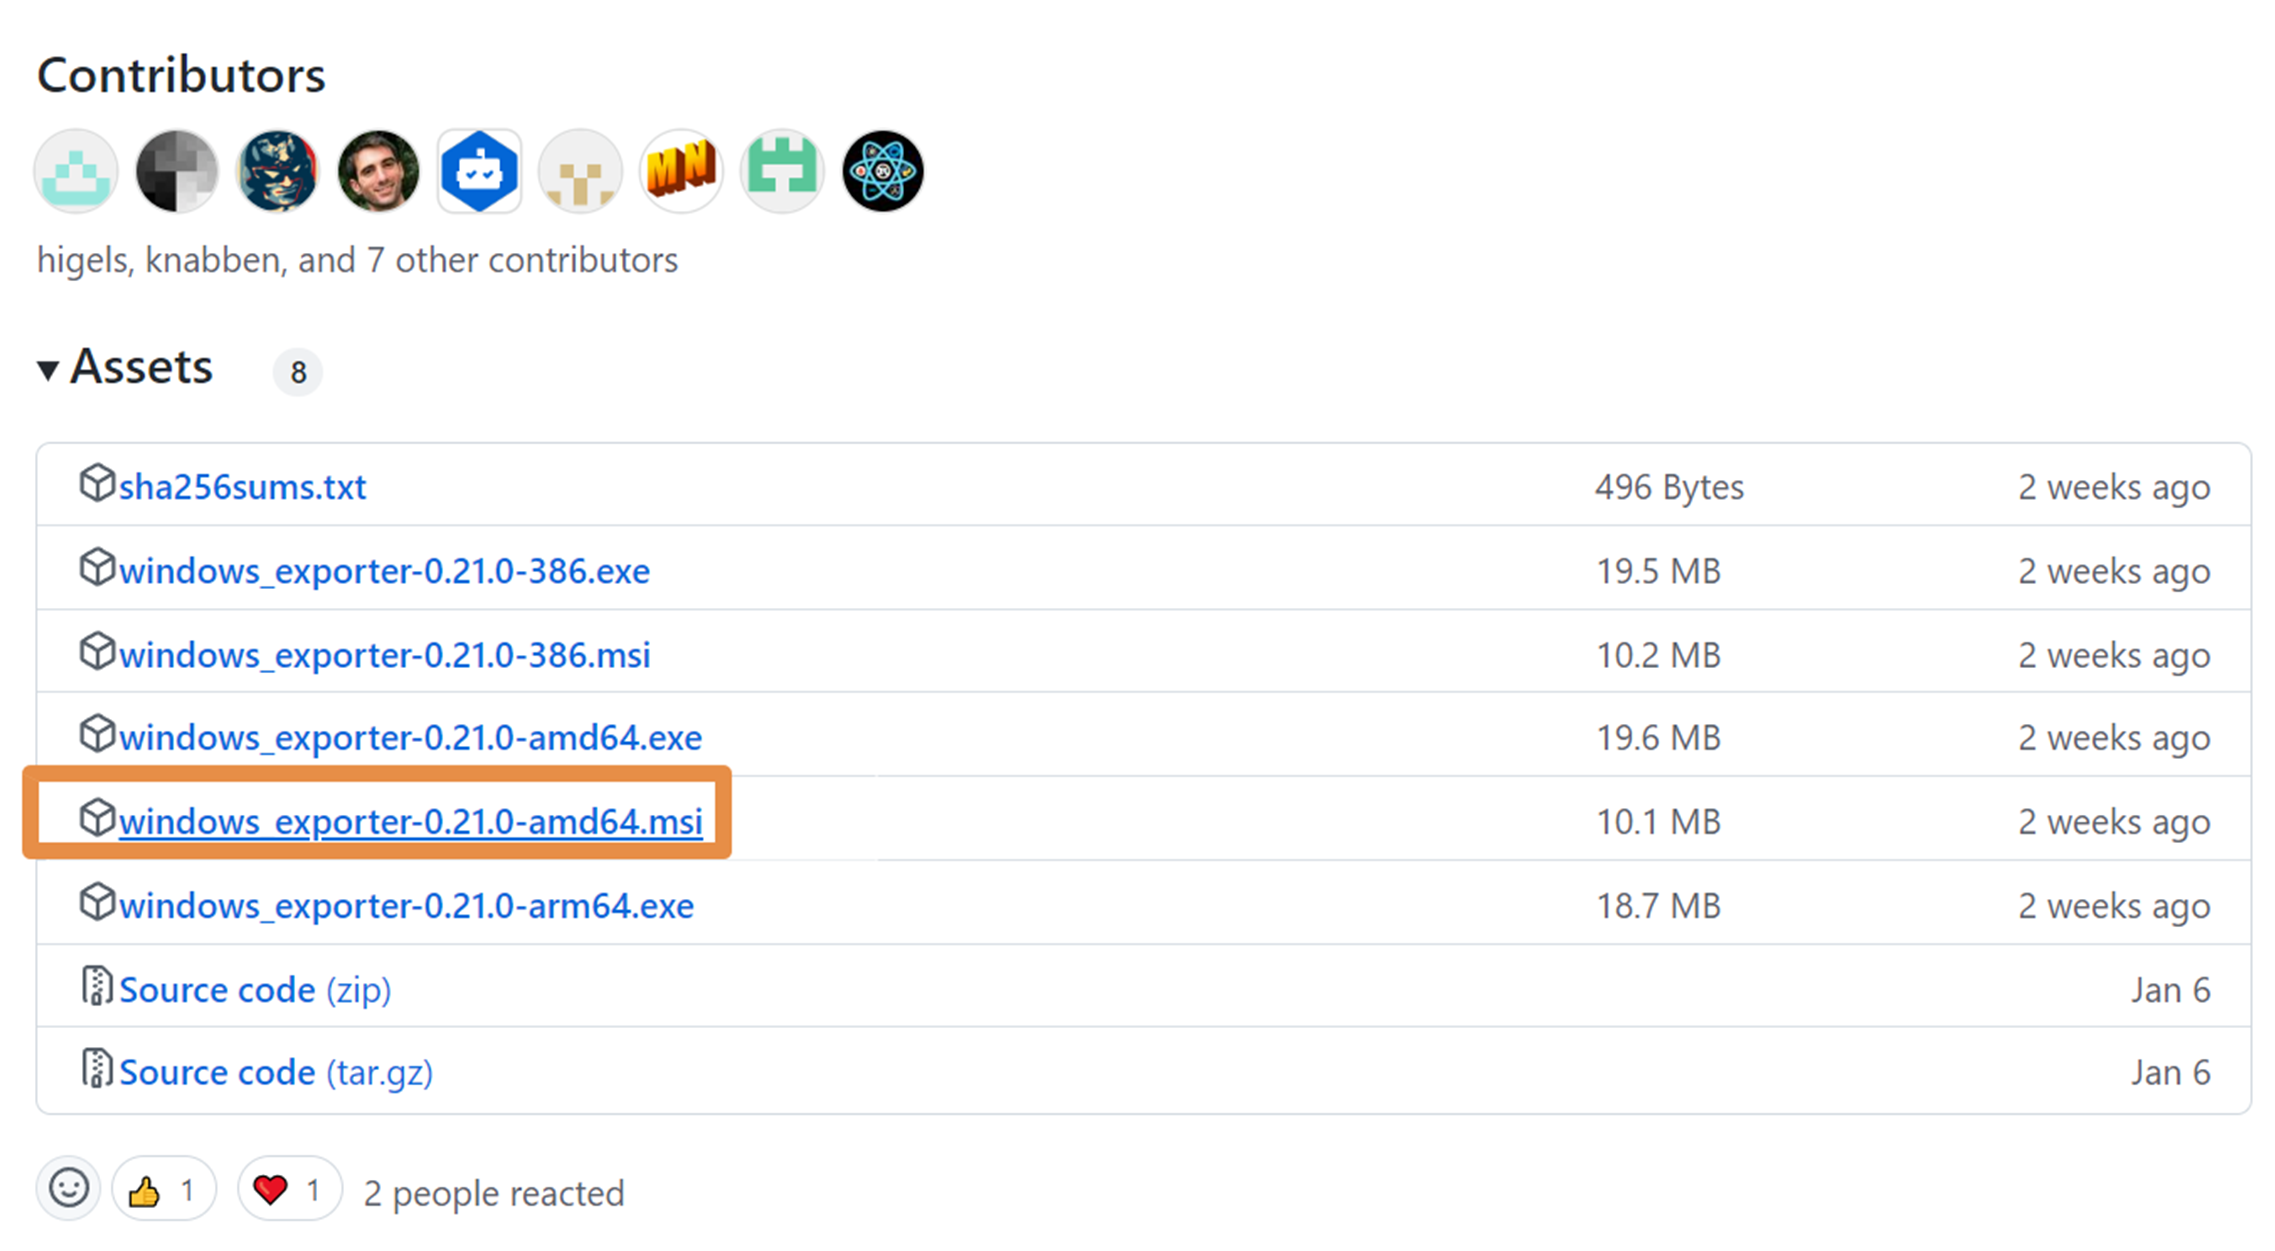Image resolution: width=2275 pixels, height=1251 pixels.
Task: Click the first teal pixel contributor avatar
Action: [76, 171]
